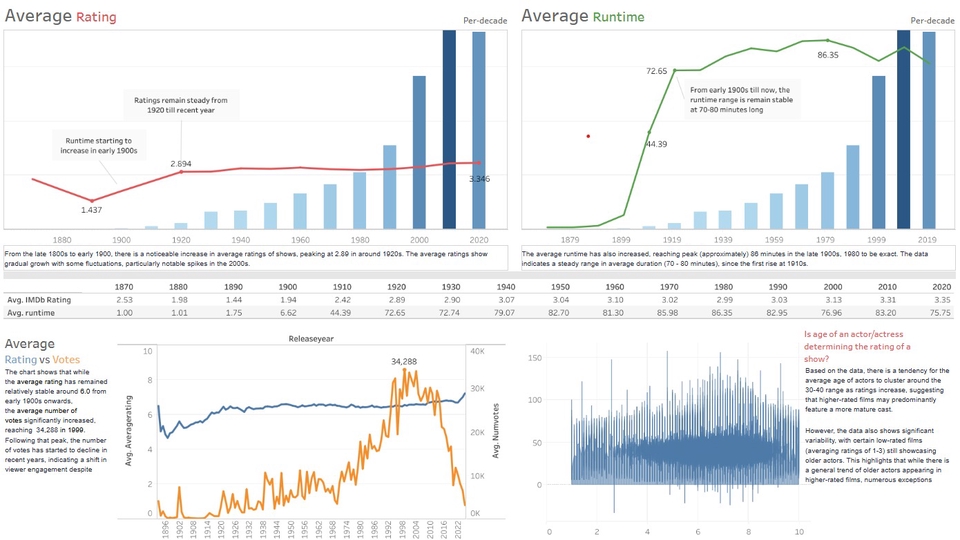Click the 79.07 runtime cell in table
The image size is (960, 540).
[509, 312]
